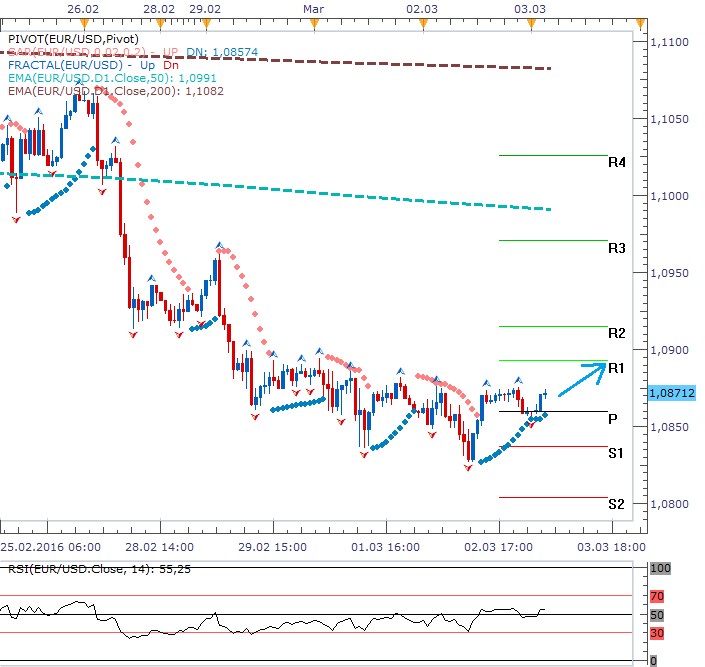This screenshot has width=705, height=667.
Task: Select the RSI 70 overbought level label
Action: 655,596
